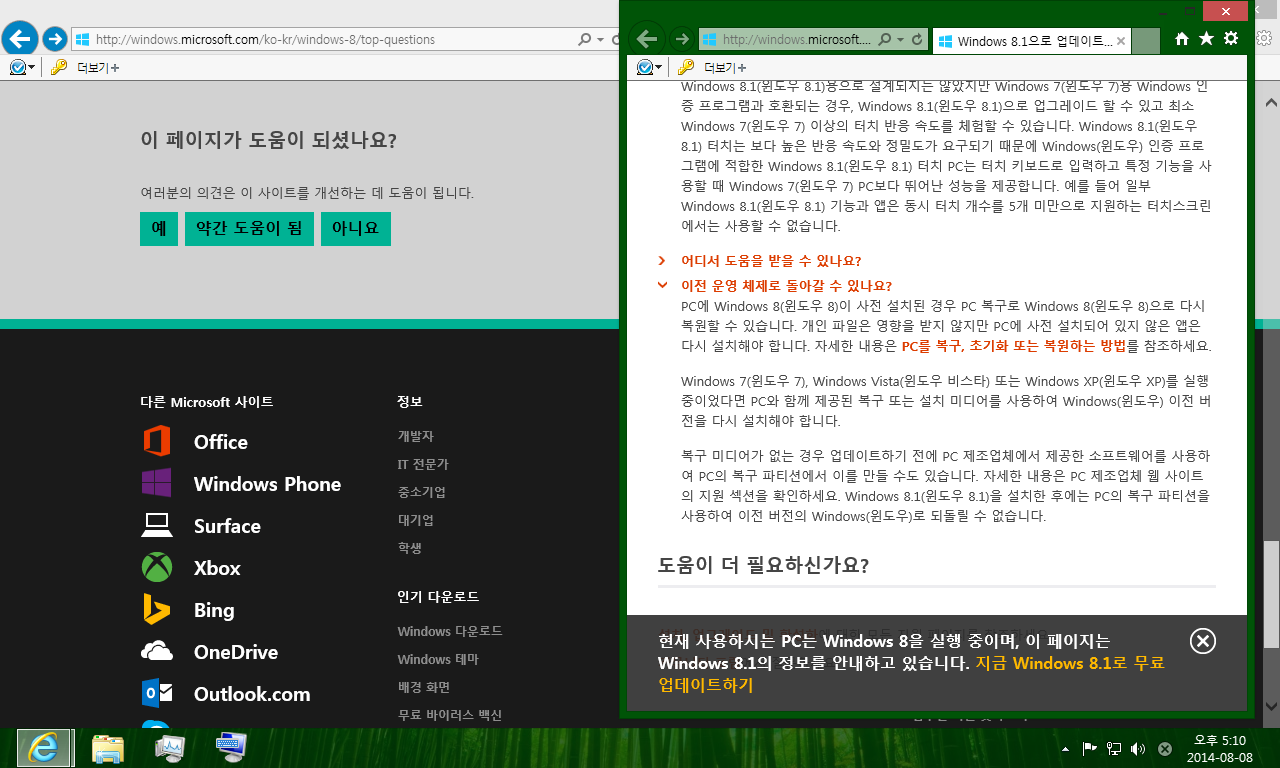Go forward in the front IE window

point(682,40)
